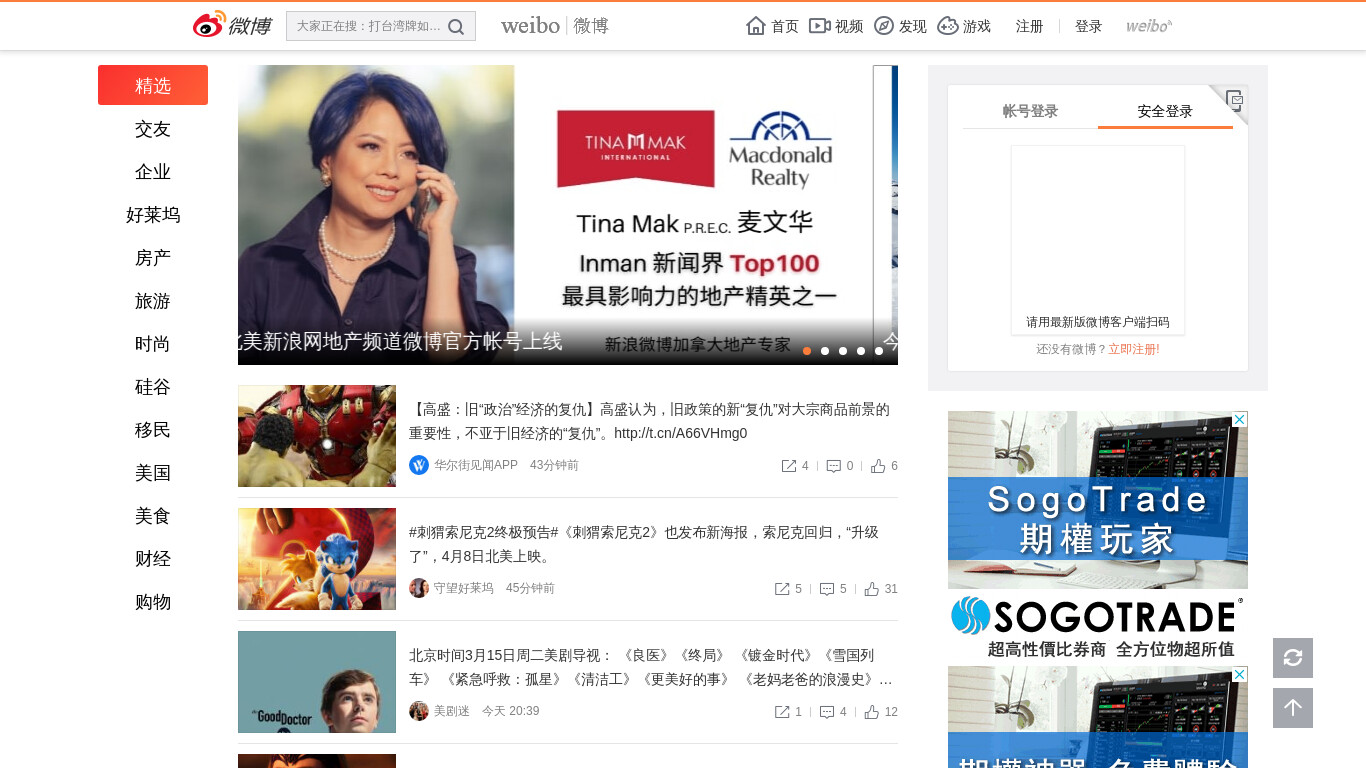
Task: Select 移民 category
Action: click(x=153, y=430)
